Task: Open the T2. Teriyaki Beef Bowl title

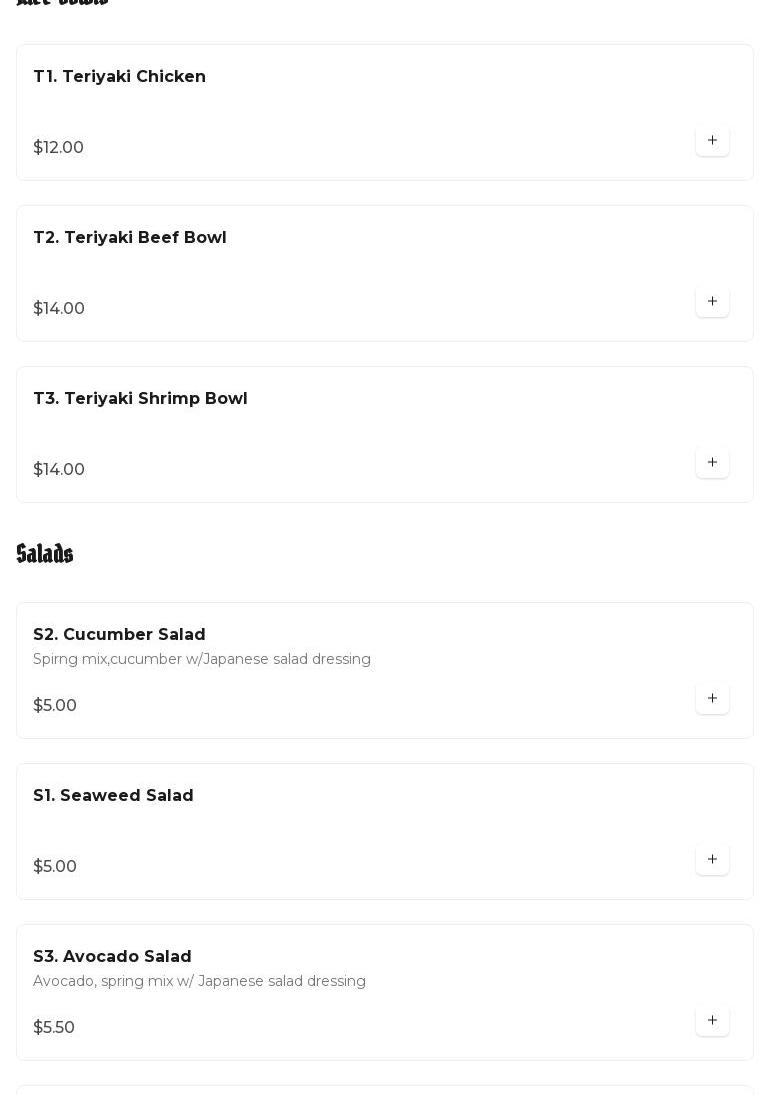Action: click(x=130, y=238)
